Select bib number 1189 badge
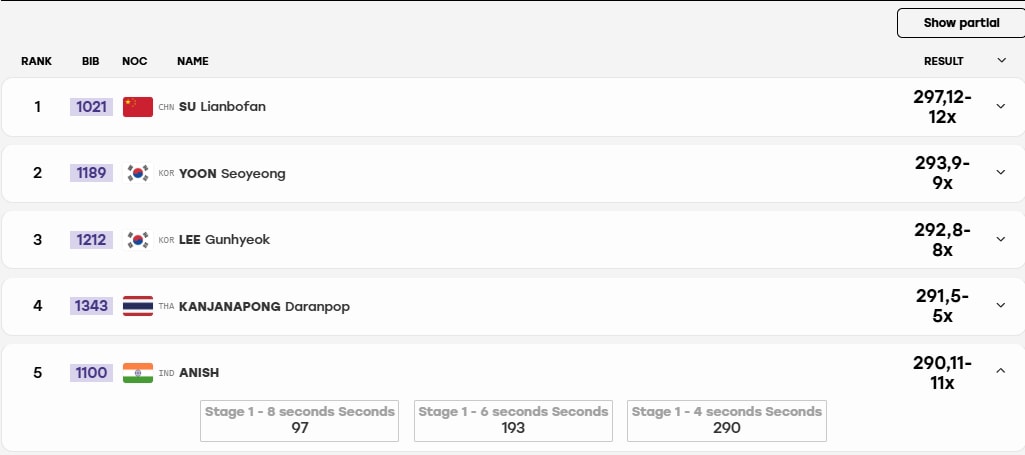Screen dimensions: 1025x455 [92, 173]
